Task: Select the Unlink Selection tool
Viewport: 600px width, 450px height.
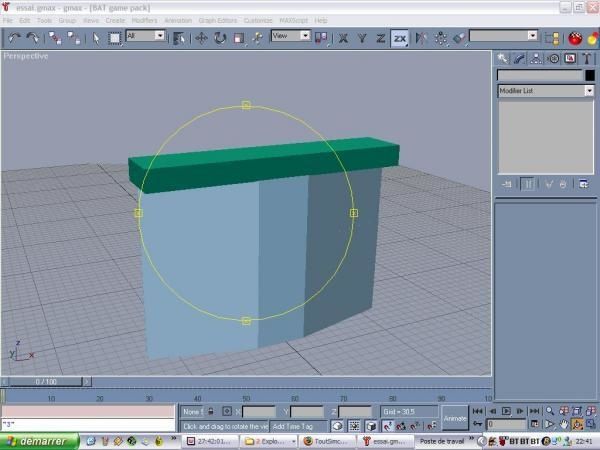Action: [x=73, y=38]
